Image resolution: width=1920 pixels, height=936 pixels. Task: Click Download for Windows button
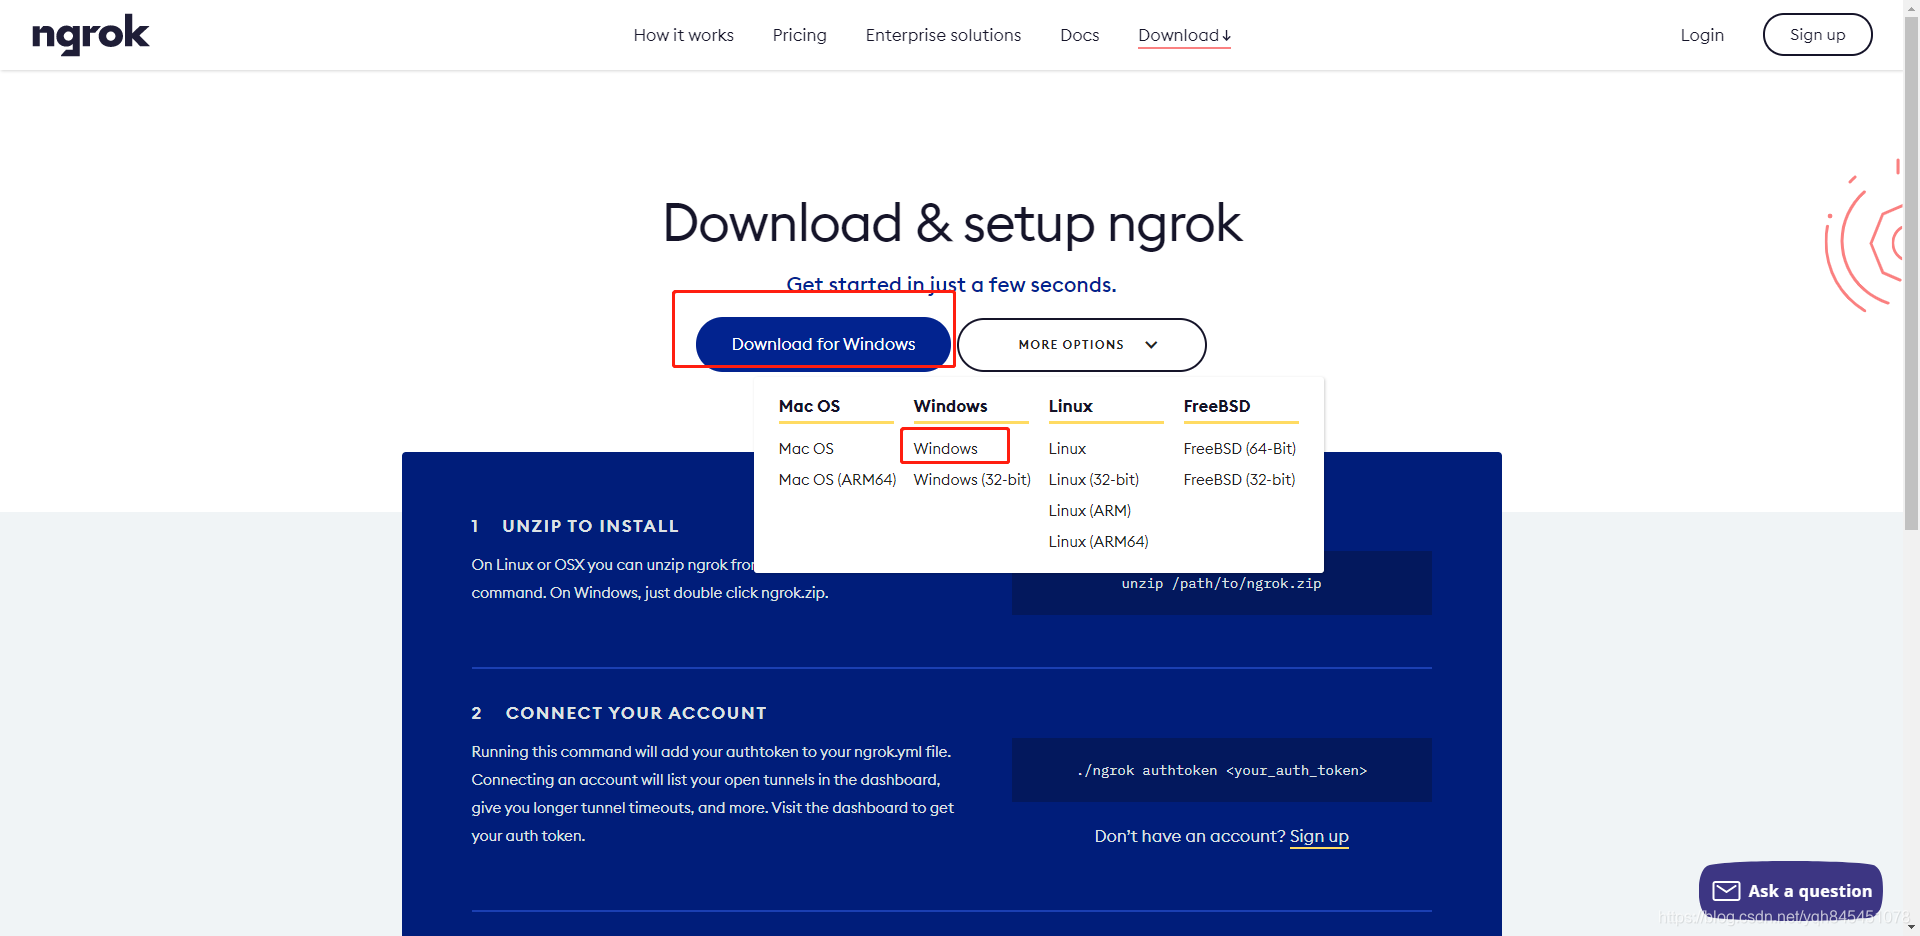click(x=823, y=344)
